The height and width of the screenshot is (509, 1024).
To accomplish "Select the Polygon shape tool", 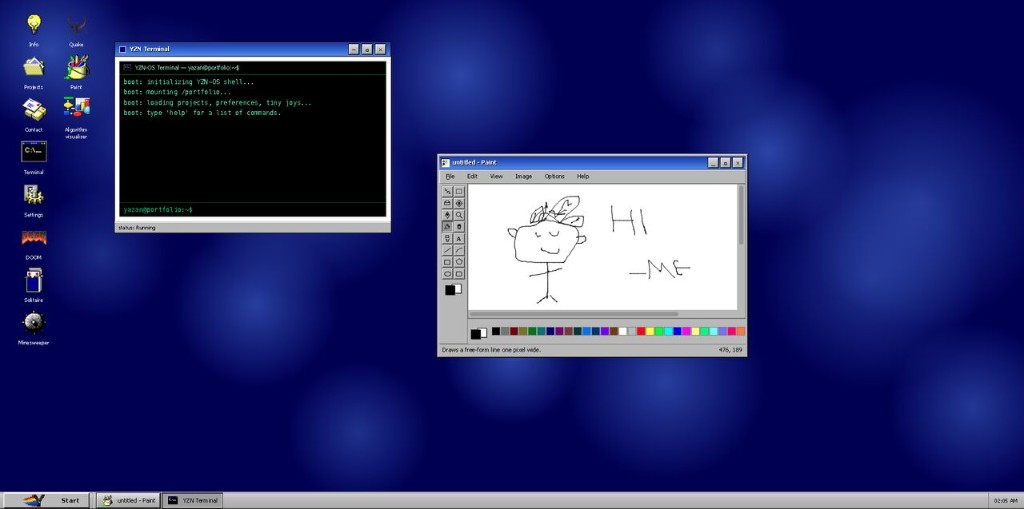I will pos(459,262).
